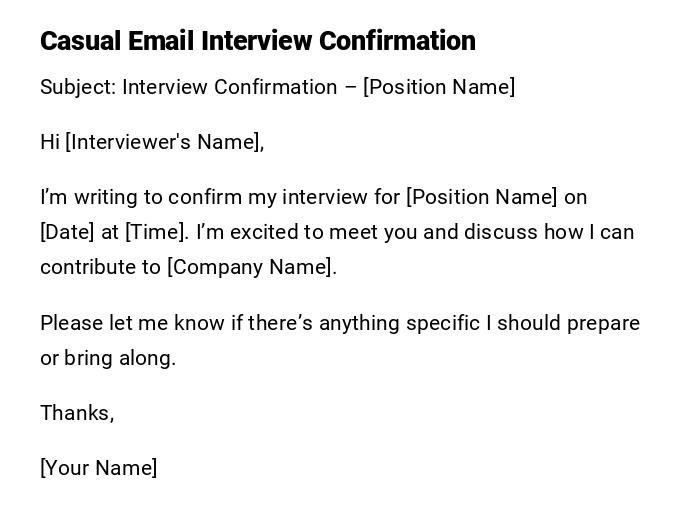Viewport: 700px width, 530px height.
Task: Click the word 'prepare' in the second paragraph
Action: 603,323
